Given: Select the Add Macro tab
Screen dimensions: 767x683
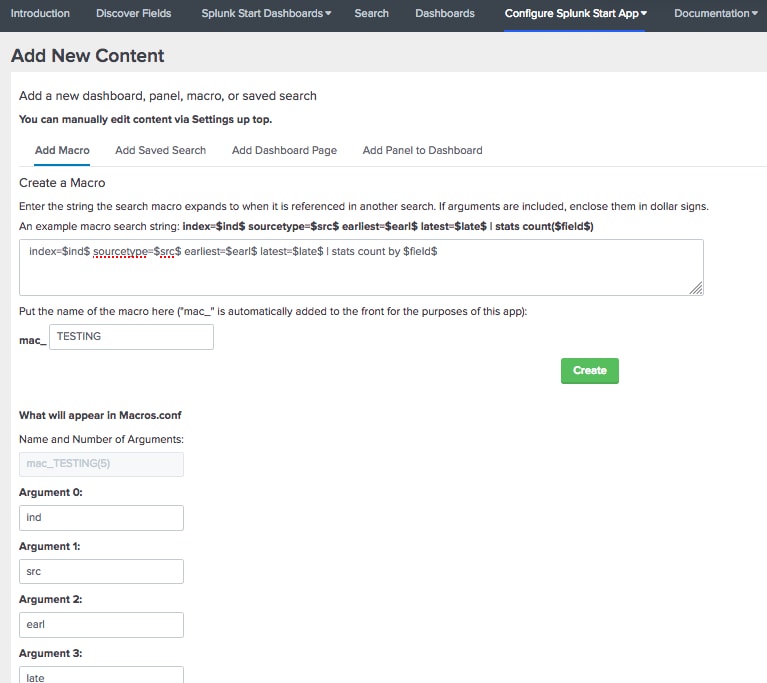Looking at the screenshot, I should (62, 150).
